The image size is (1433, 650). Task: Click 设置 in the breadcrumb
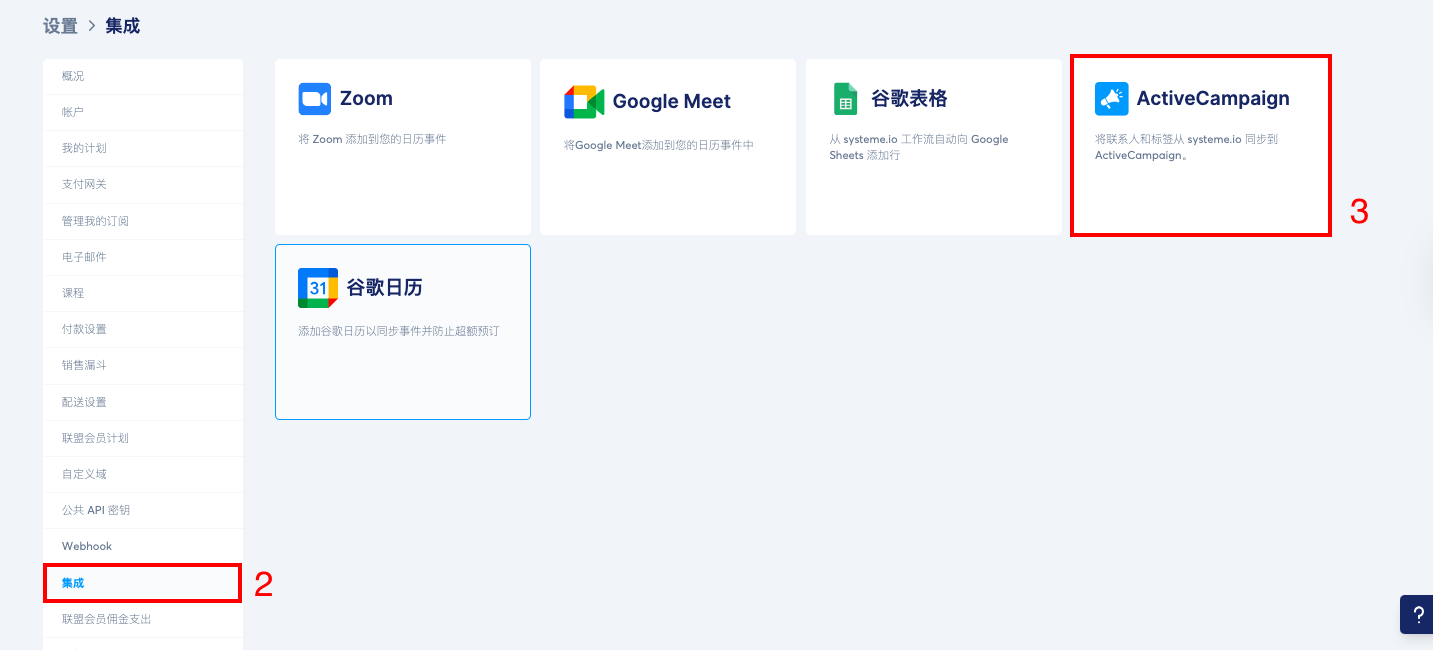coord(60,26)
